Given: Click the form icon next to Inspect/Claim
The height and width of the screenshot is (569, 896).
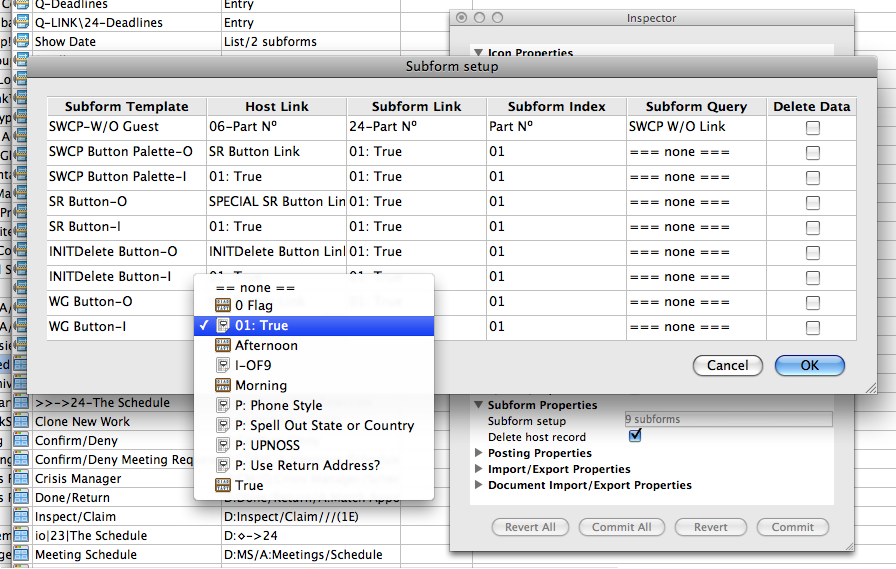Looking at the screenshot, I should coord(21,517).
